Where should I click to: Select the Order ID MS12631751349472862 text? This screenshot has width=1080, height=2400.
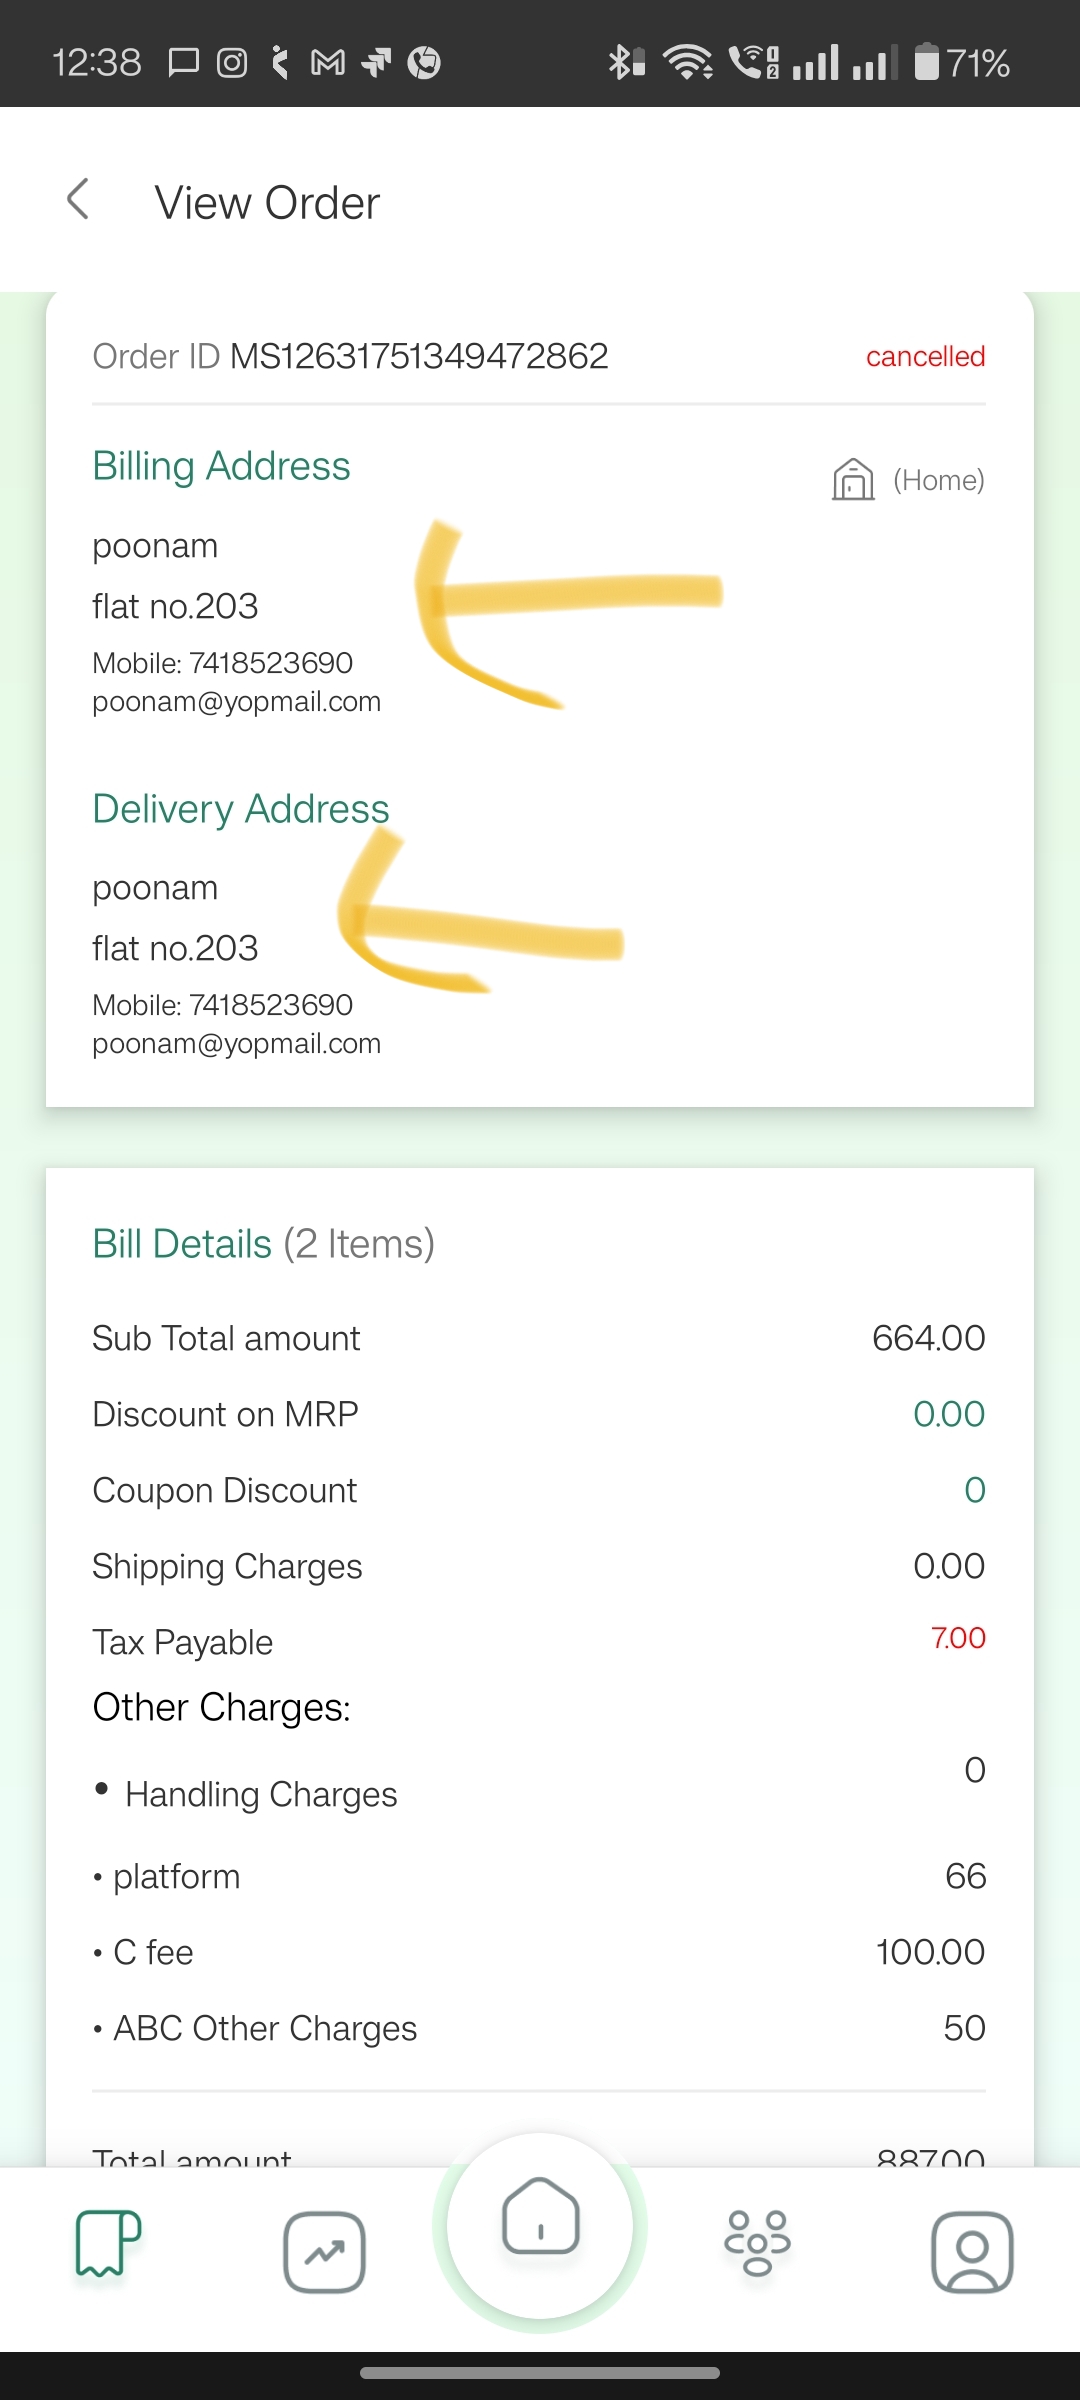pyautogui.click(x=350, y=356)
